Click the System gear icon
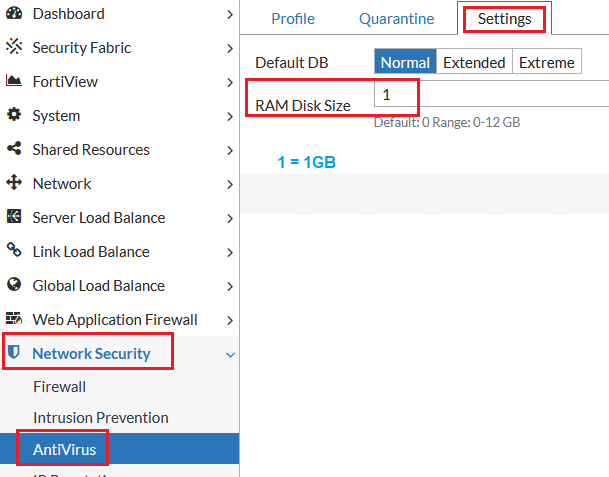609x477 pixels. coord(14,115)
